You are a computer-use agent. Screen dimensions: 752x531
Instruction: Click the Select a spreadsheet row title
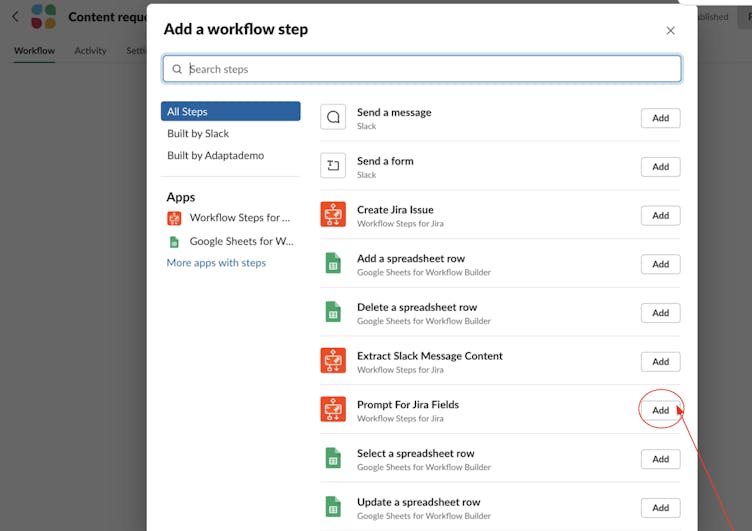(x=416, y=453)
